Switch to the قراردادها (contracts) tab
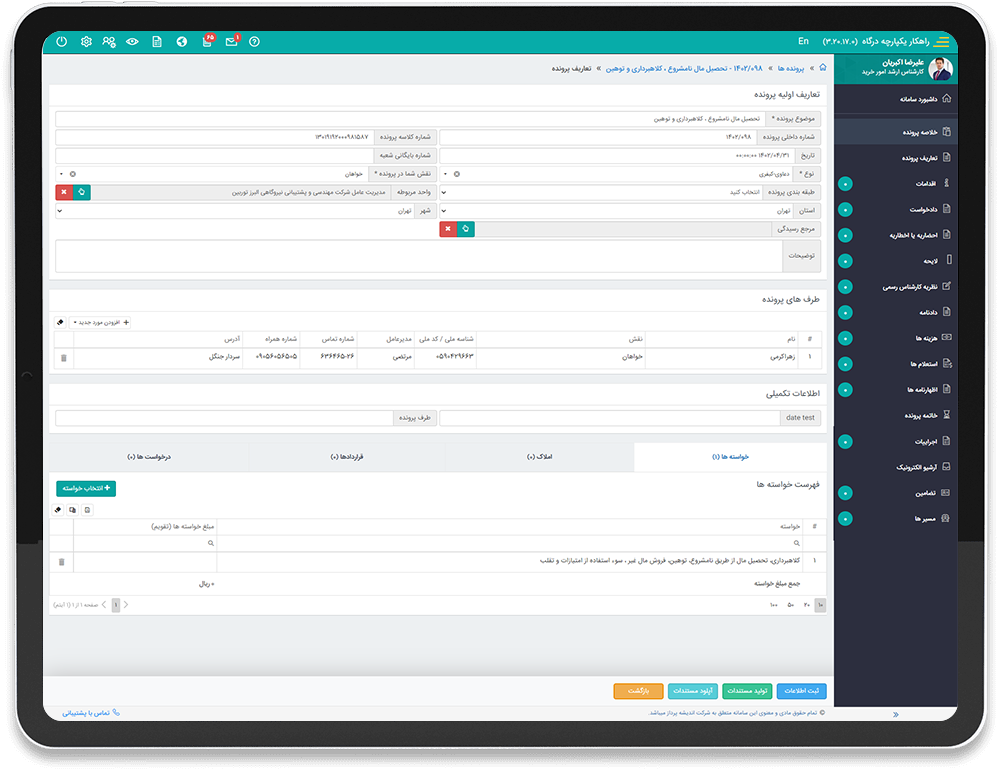 tap(343, 457)
